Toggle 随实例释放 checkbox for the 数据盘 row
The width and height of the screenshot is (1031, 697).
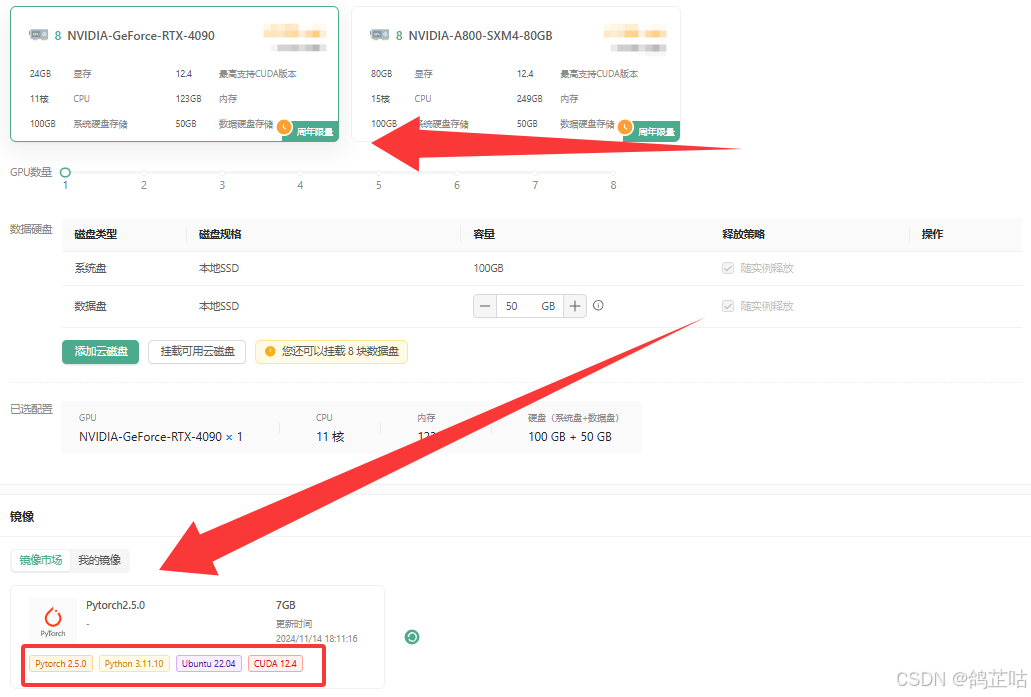point(728,306)
